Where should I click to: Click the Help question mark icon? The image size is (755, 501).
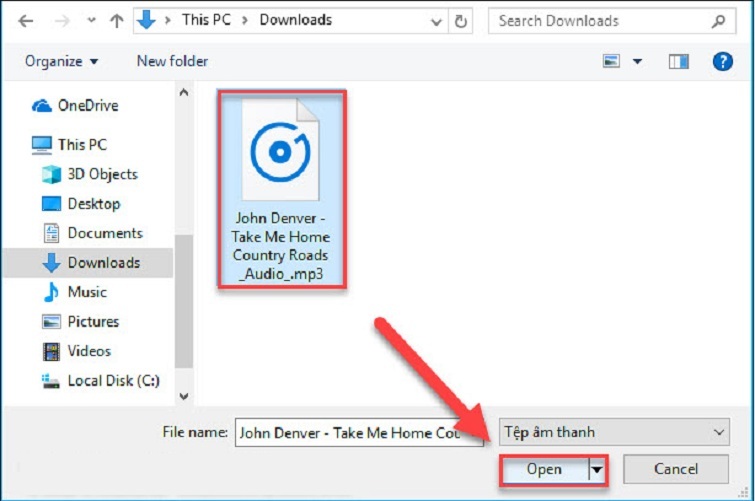(722, 61)
